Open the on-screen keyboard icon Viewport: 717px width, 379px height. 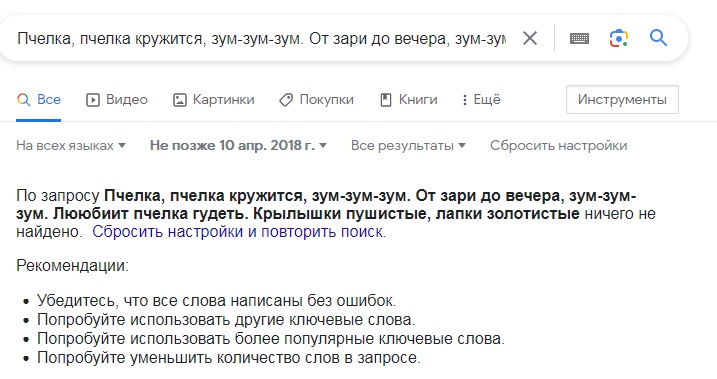click(x=579, y=38)
